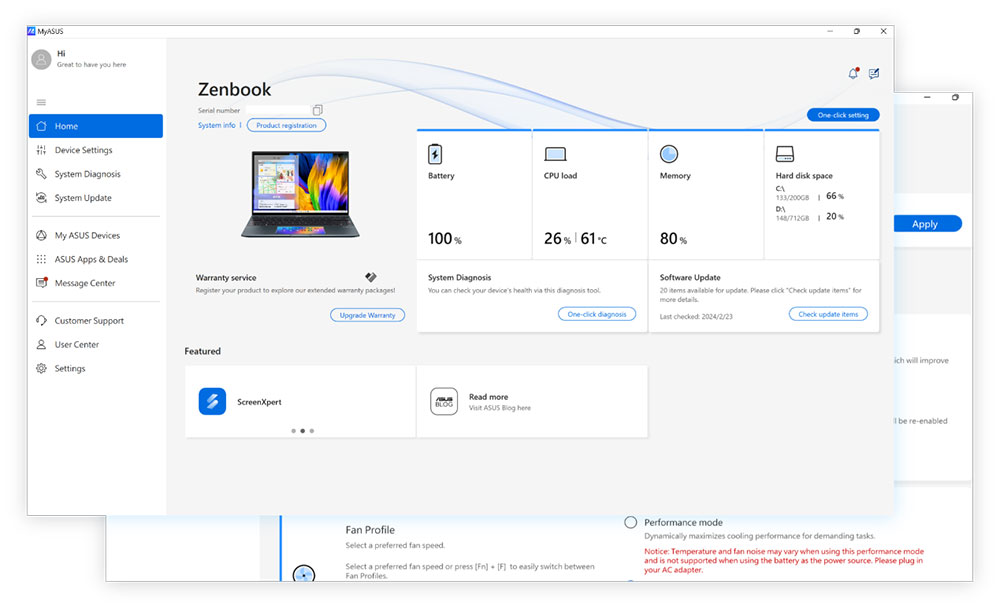Click the CPU temperature 61°C value
This screenshot has width=1000, height=610.
594,239
